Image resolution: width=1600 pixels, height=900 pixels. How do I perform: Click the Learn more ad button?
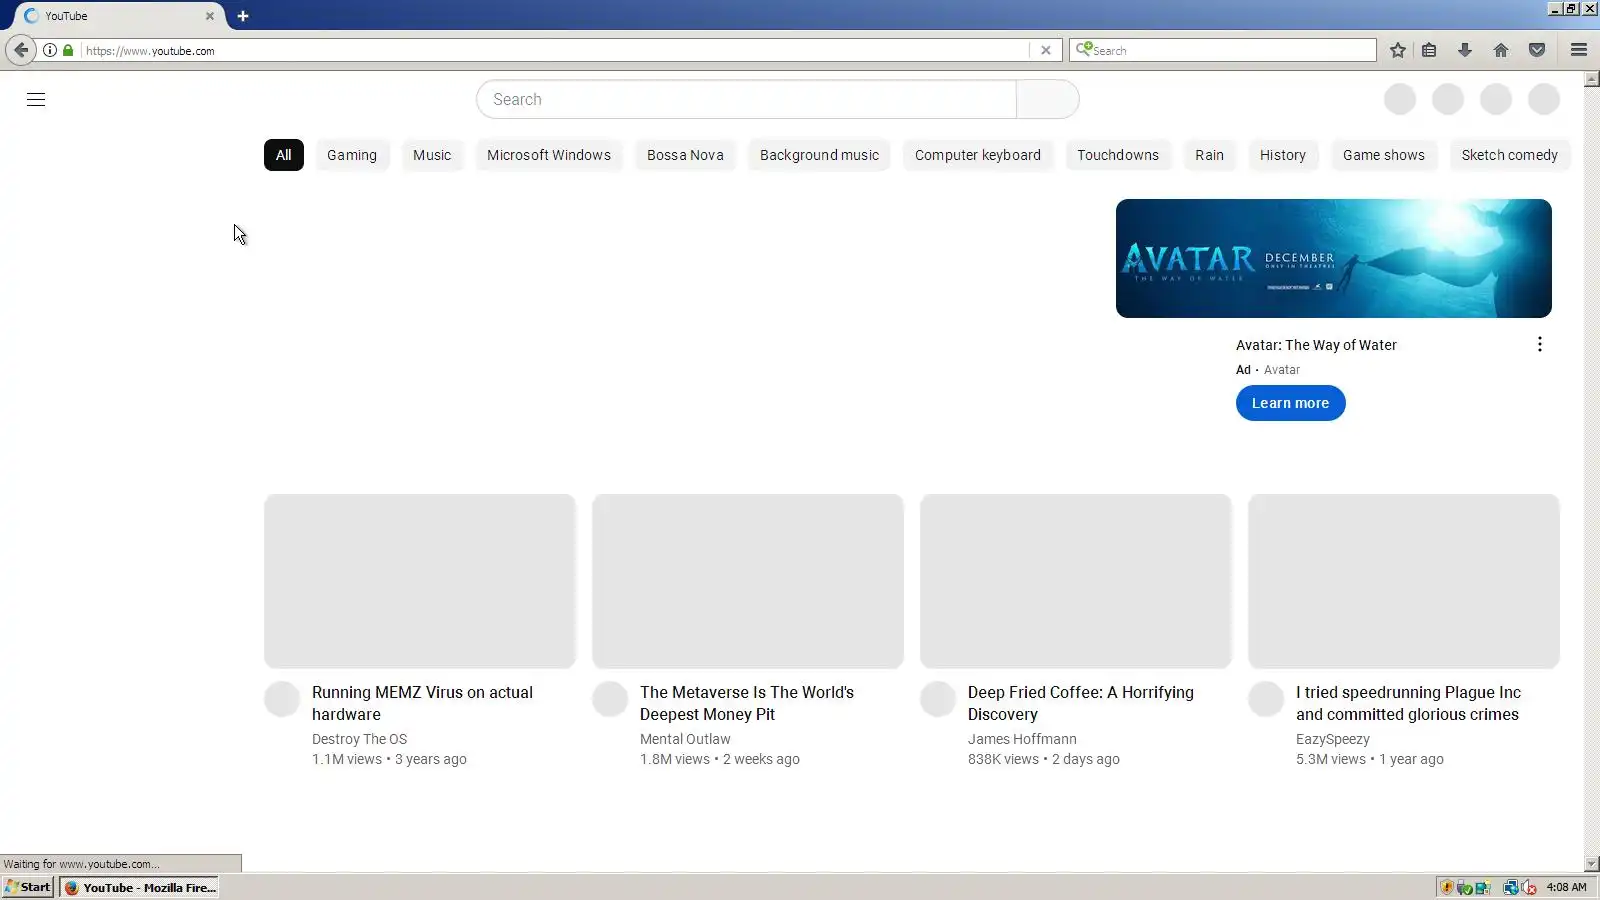click(x=1290, y=403)
